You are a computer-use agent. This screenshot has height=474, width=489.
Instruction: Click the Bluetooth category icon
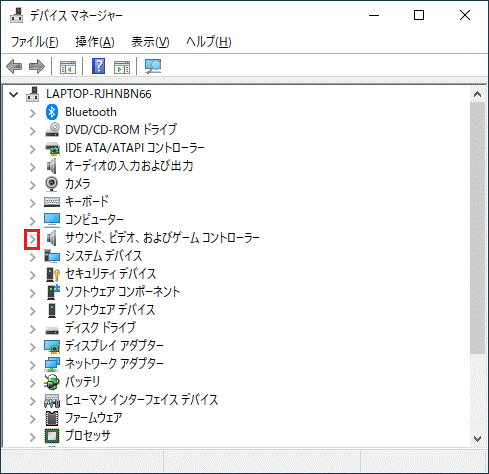click(52, 112)
